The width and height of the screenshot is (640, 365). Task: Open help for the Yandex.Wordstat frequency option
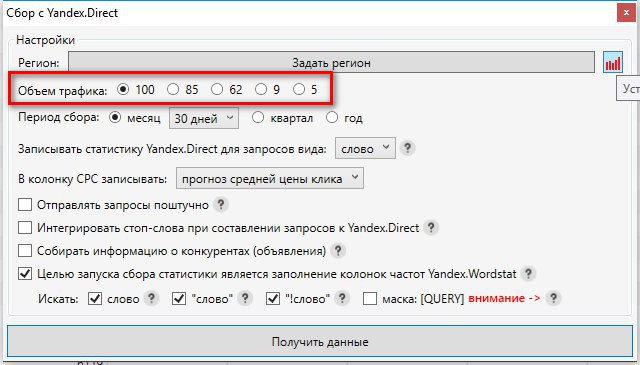528,273
